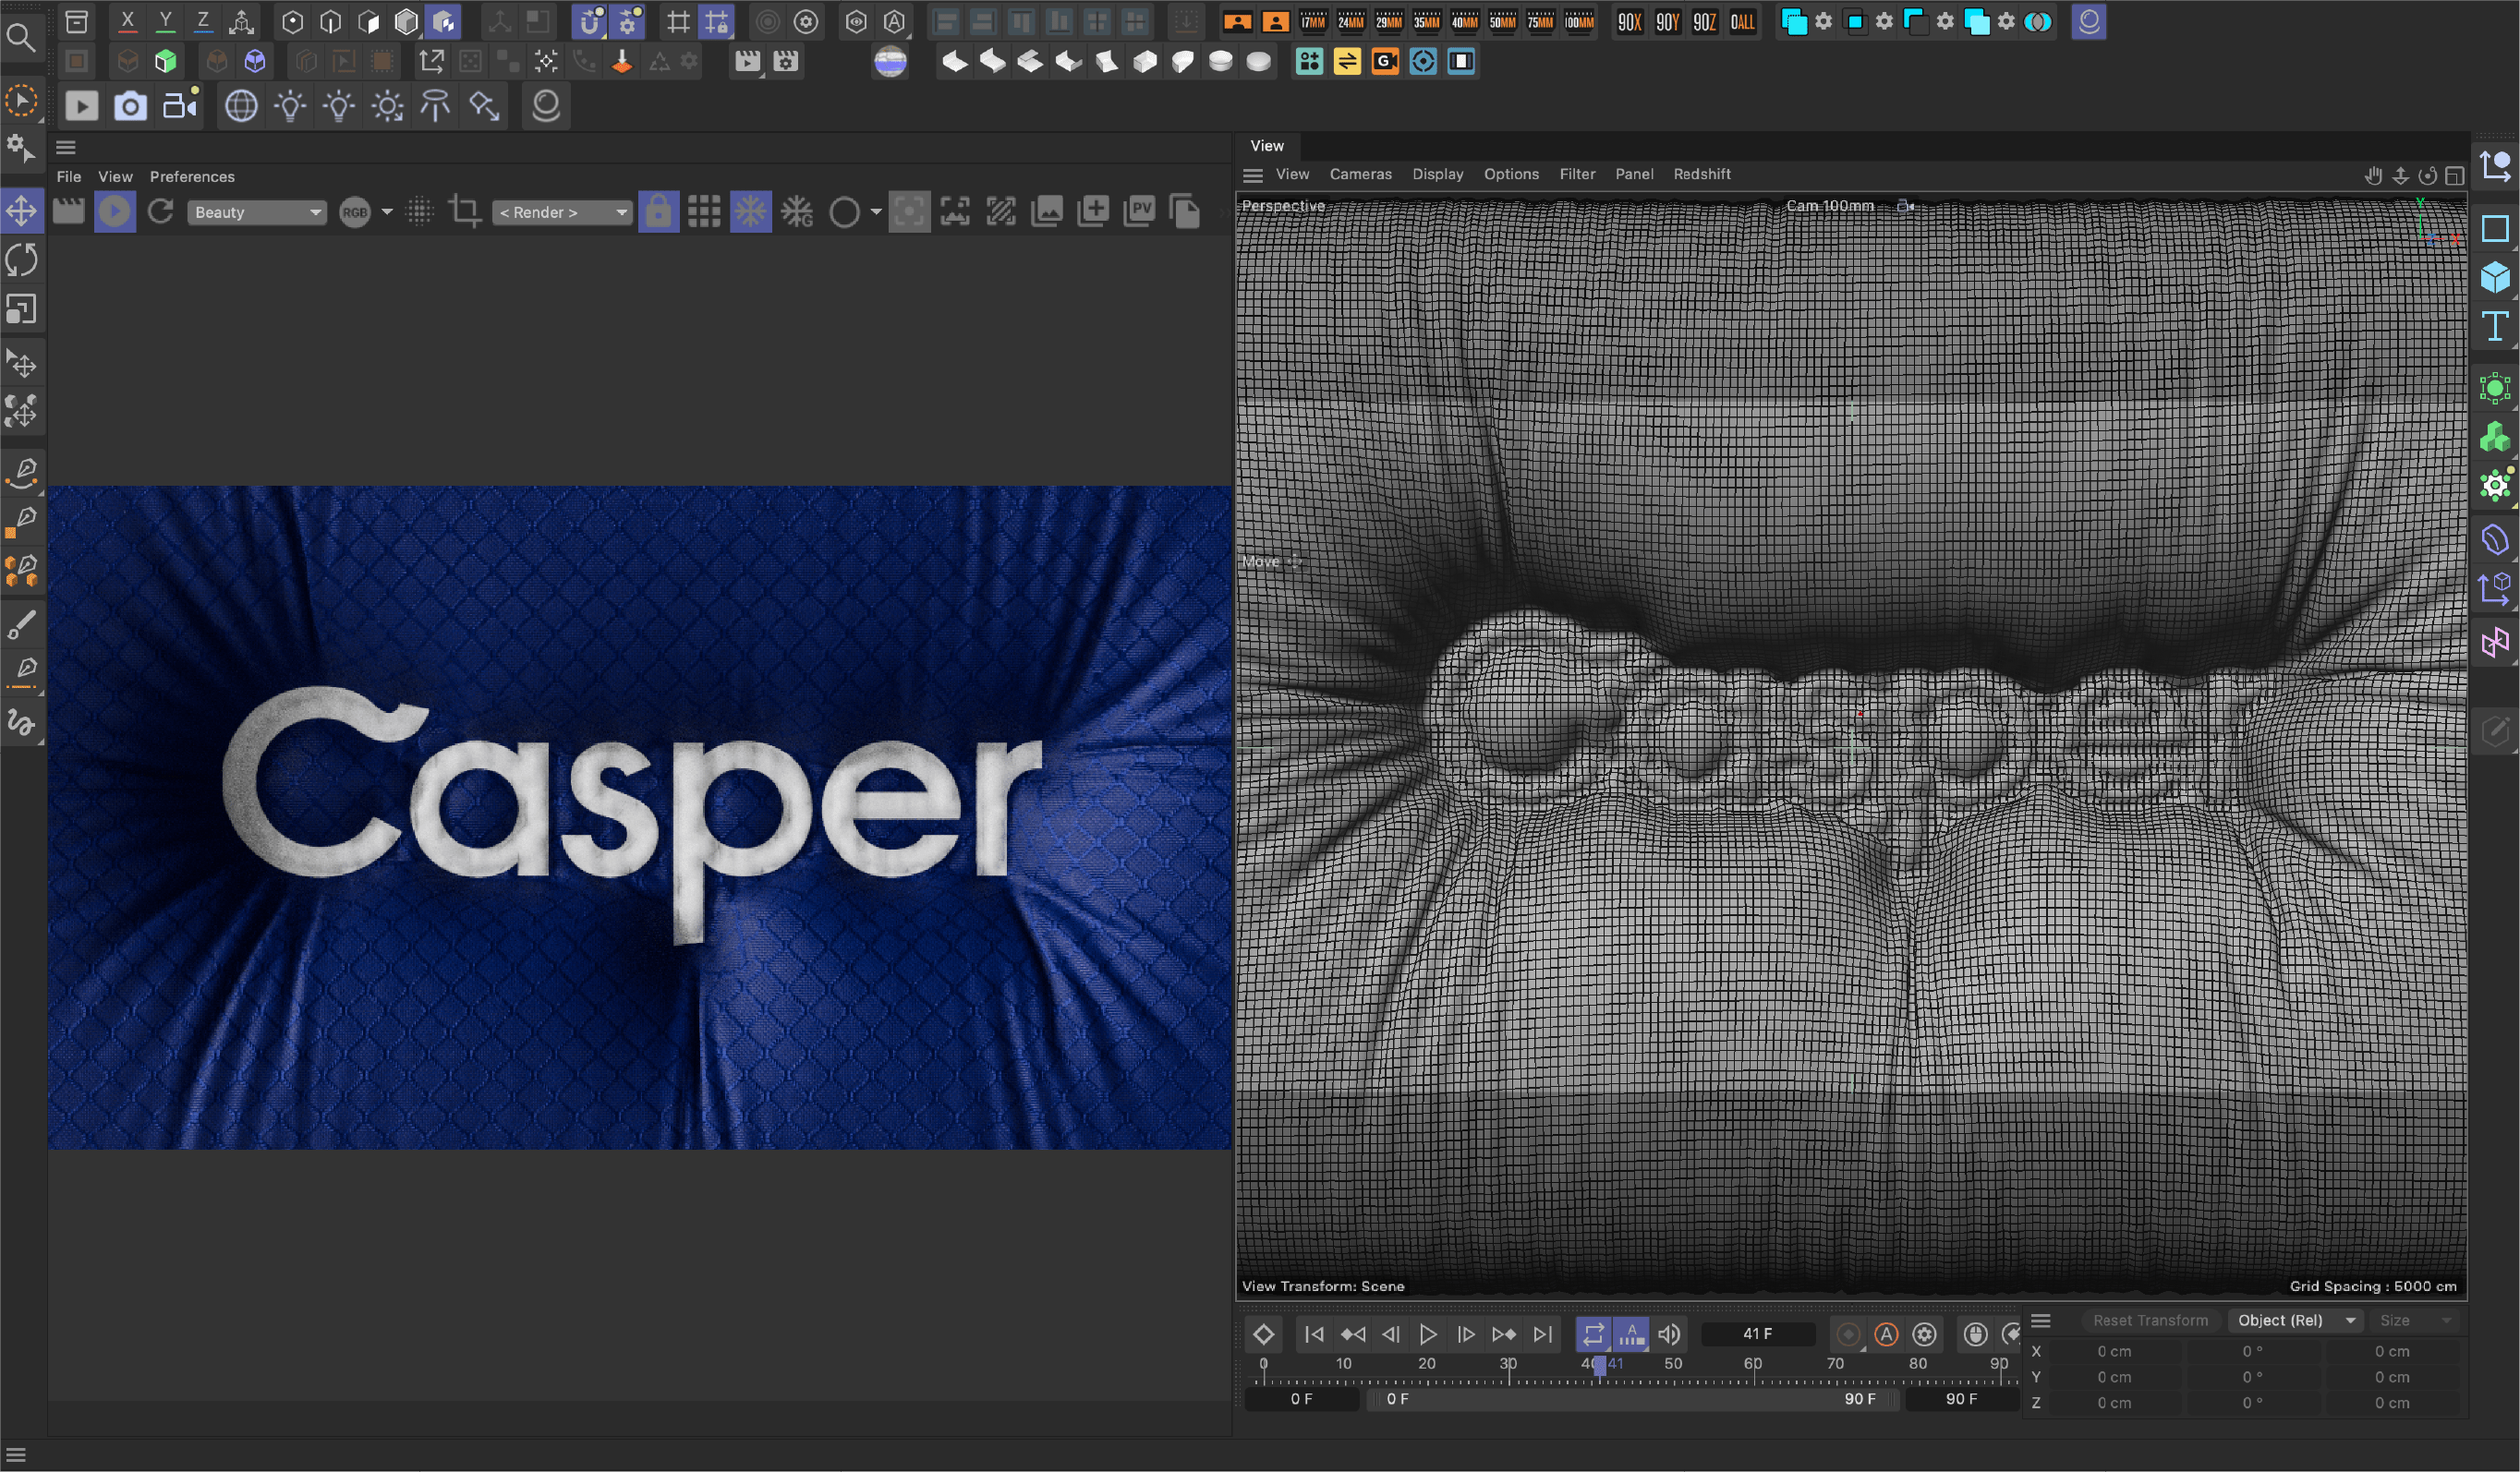Expand the Object (Rel) coordinate dropdown
The width and height of the screenshot is (2520, 1472).
(2296, 1320)
